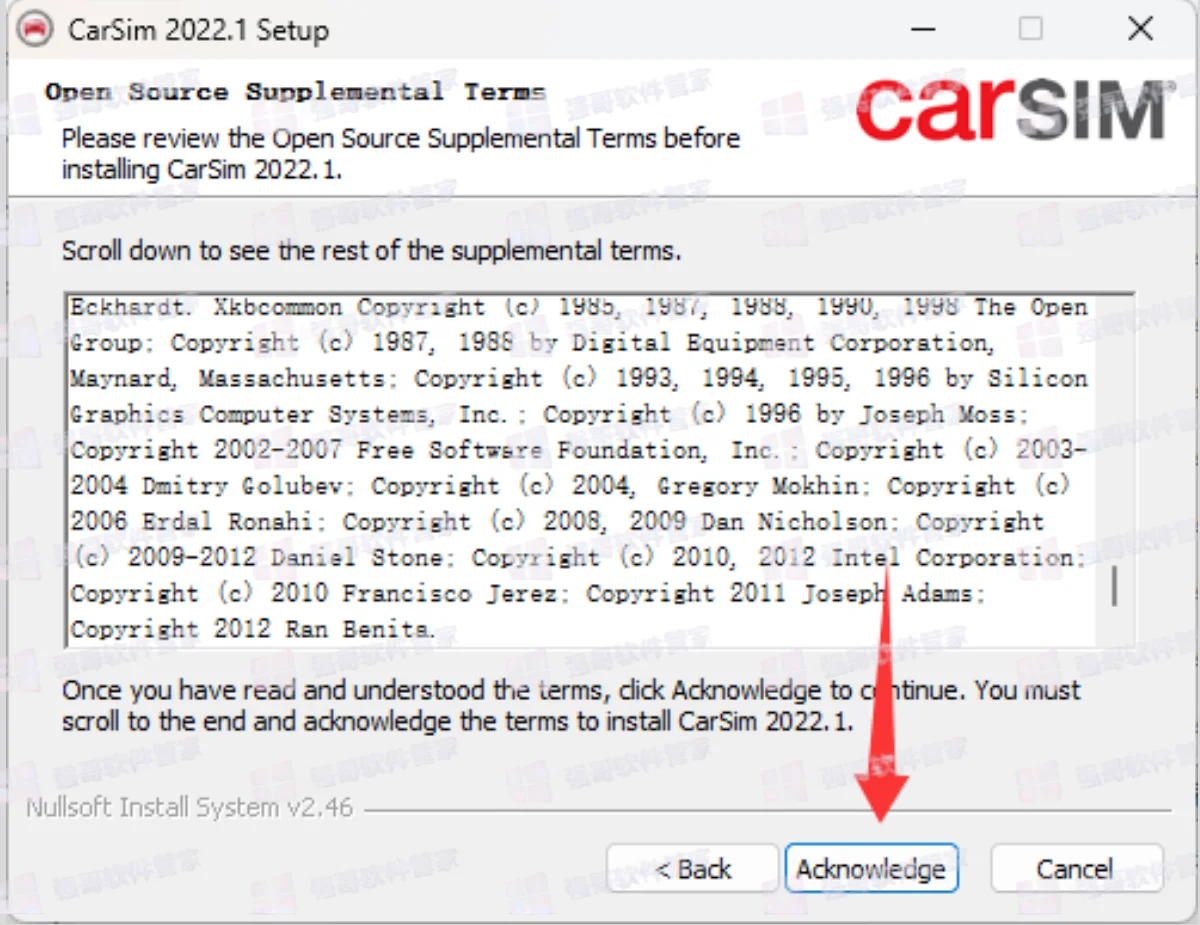This screenshot has height=925, width=1200.
Task: Click the line 'Copyright (c) 2010 Francisco Jerez'
Action: click(528, 593)
